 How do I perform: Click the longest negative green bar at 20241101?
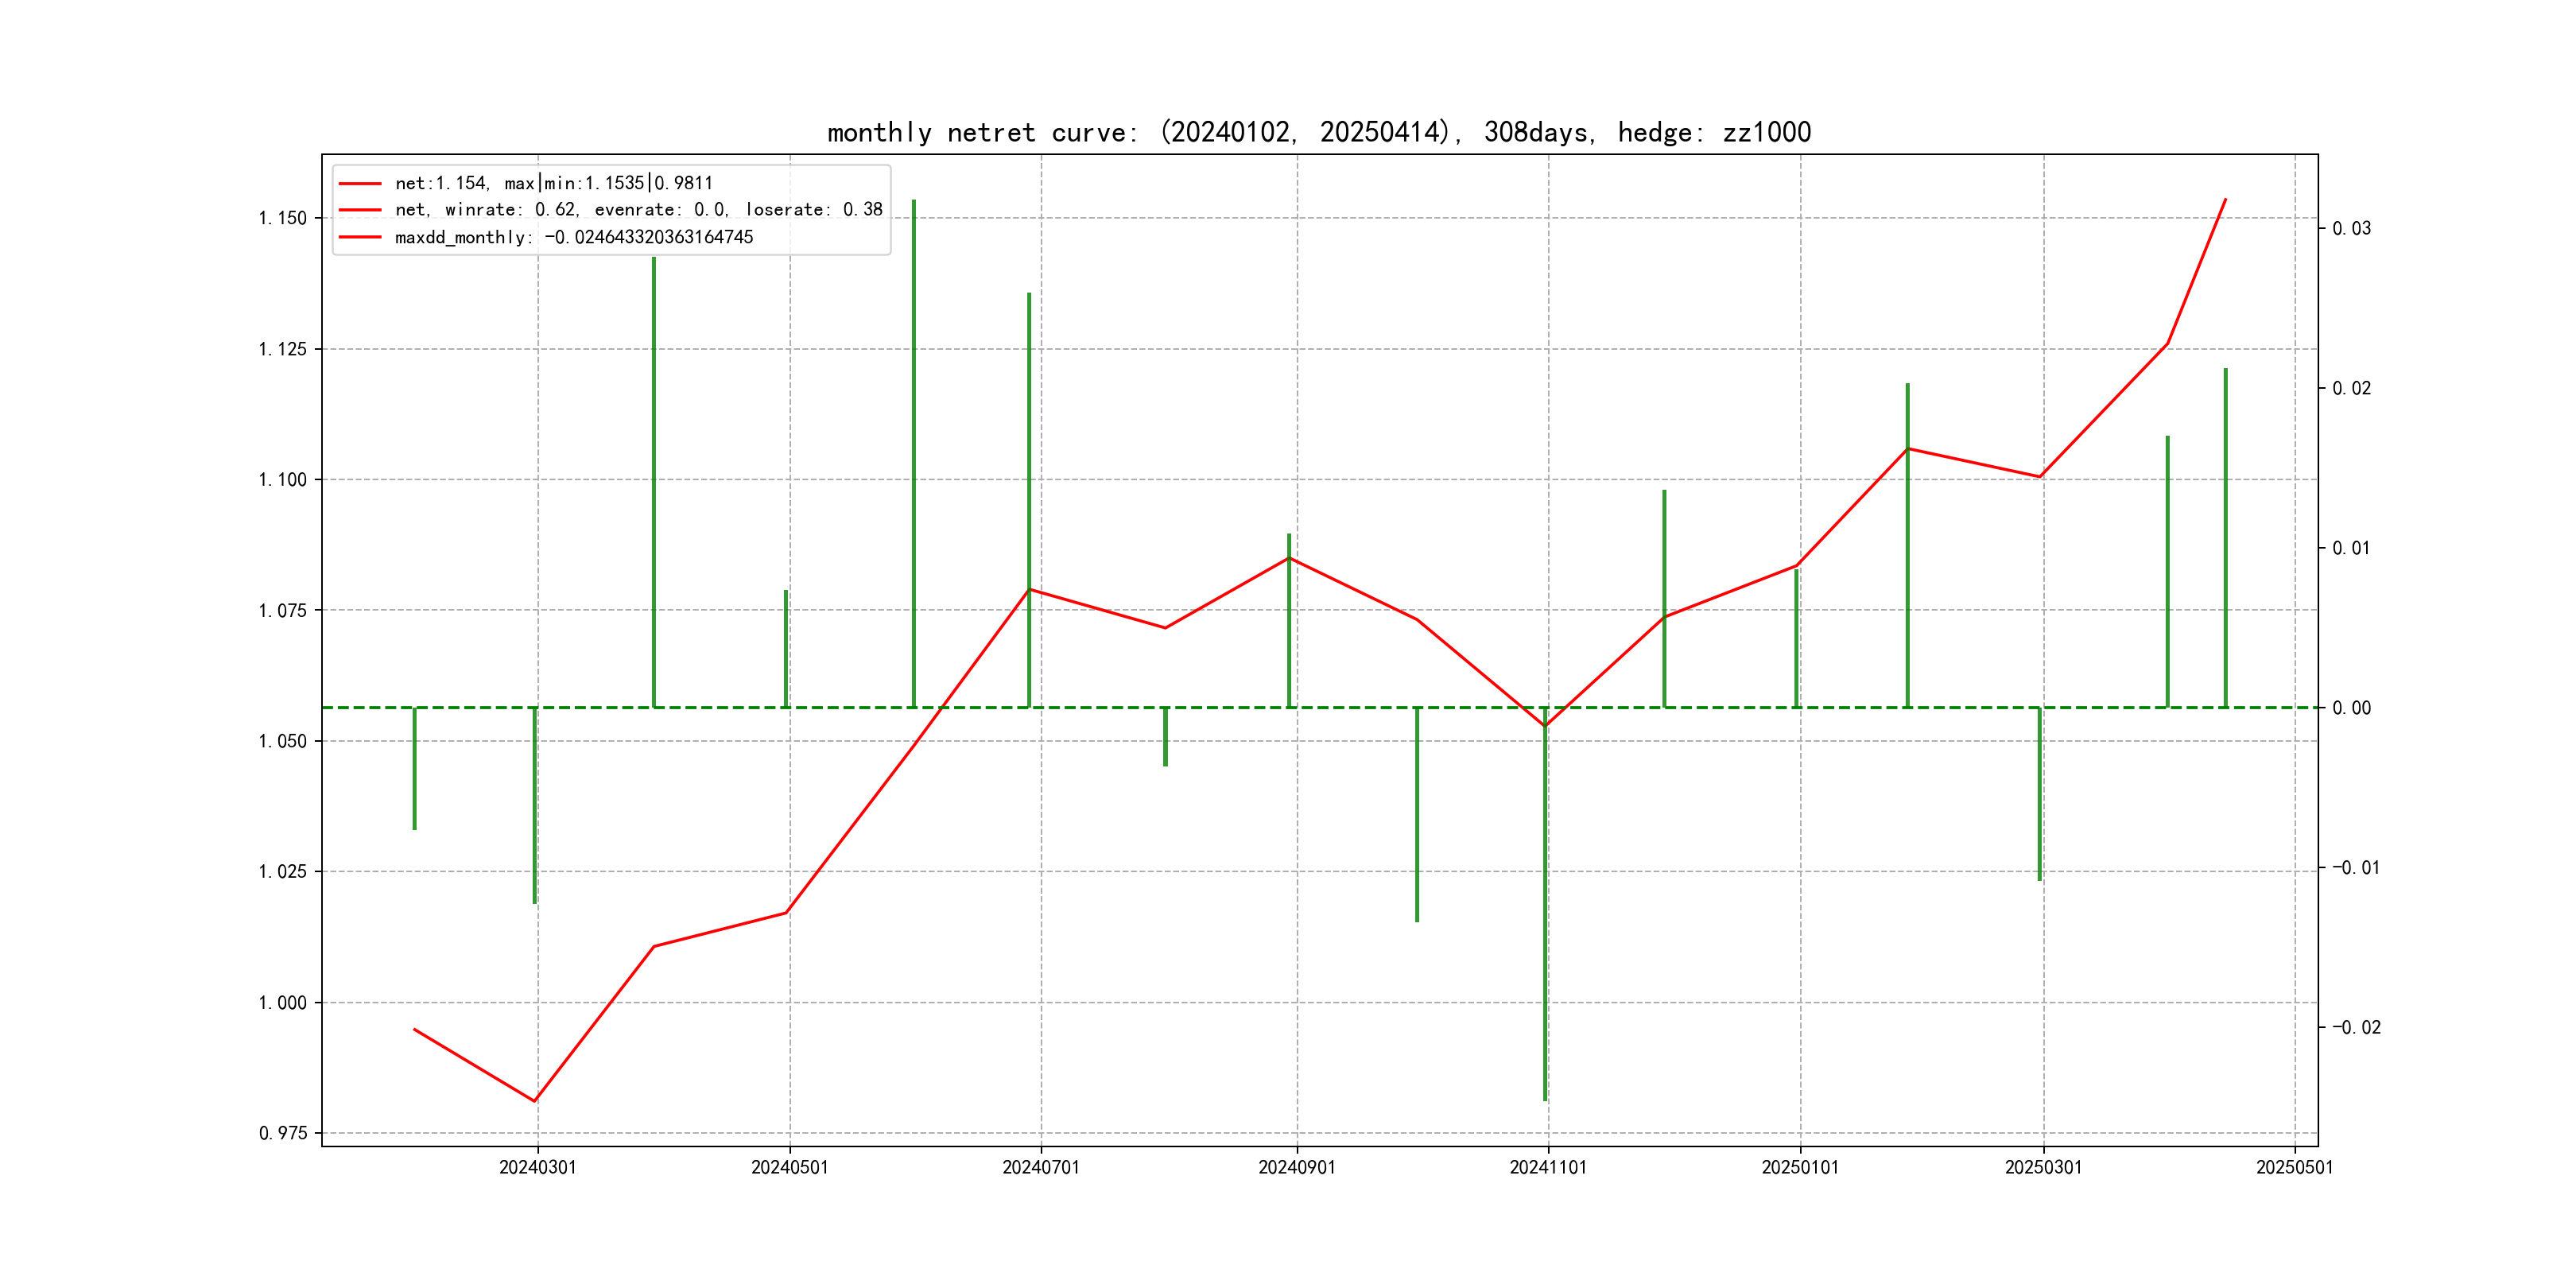pyautogui.click(x=1545, y=900)
